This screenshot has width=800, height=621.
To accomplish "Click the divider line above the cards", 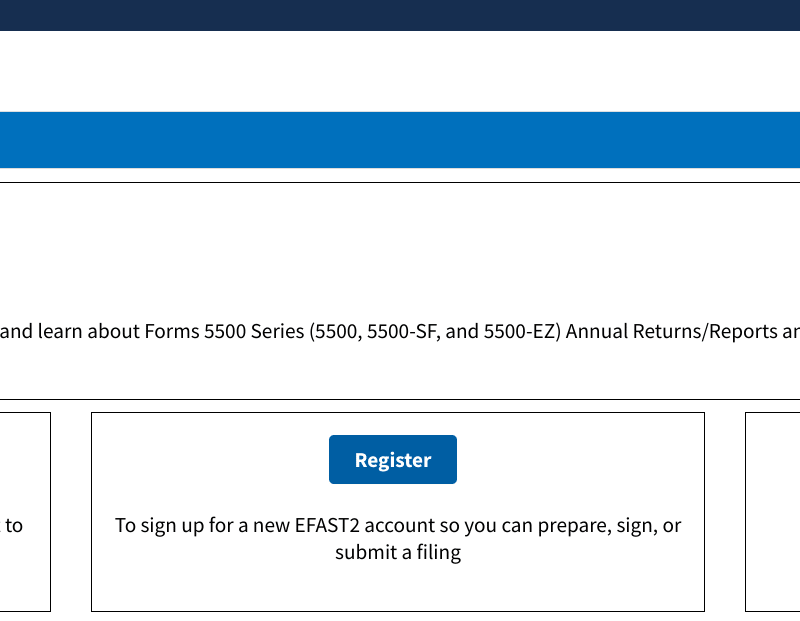I will [x=400, y=400].
